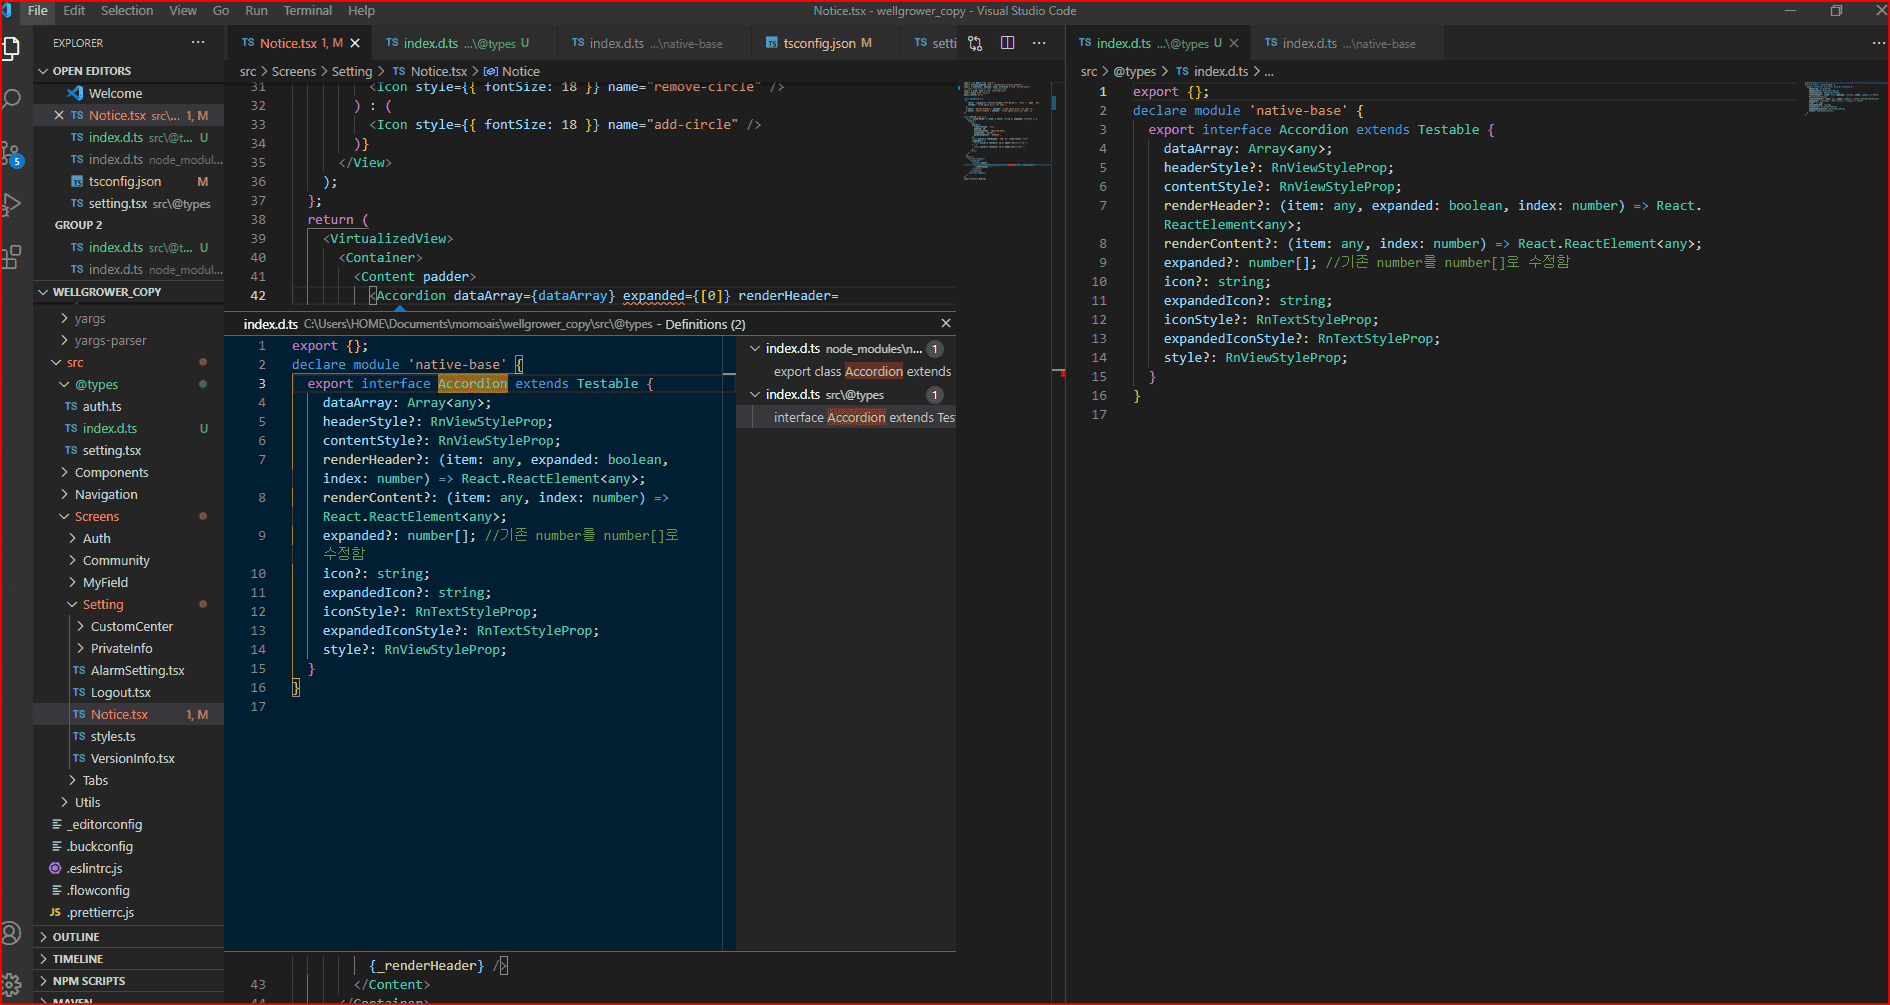Switch to the tsconfig.json tab
The width and height of the screenshot is (1890, 1005).
[x=818, y=43]
